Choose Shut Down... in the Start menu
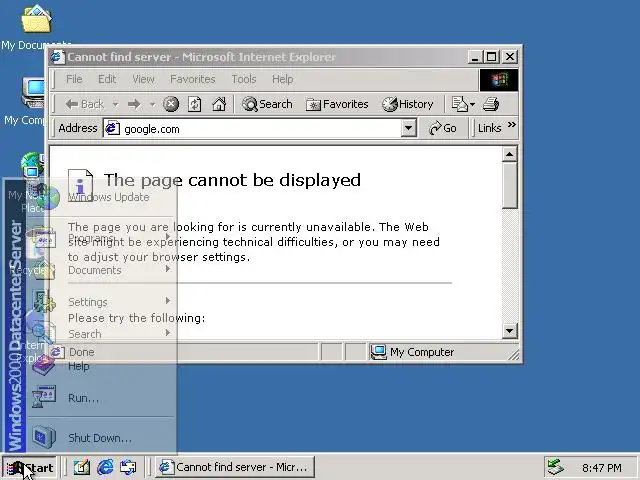Screen dimensions: 640x480 100,438
